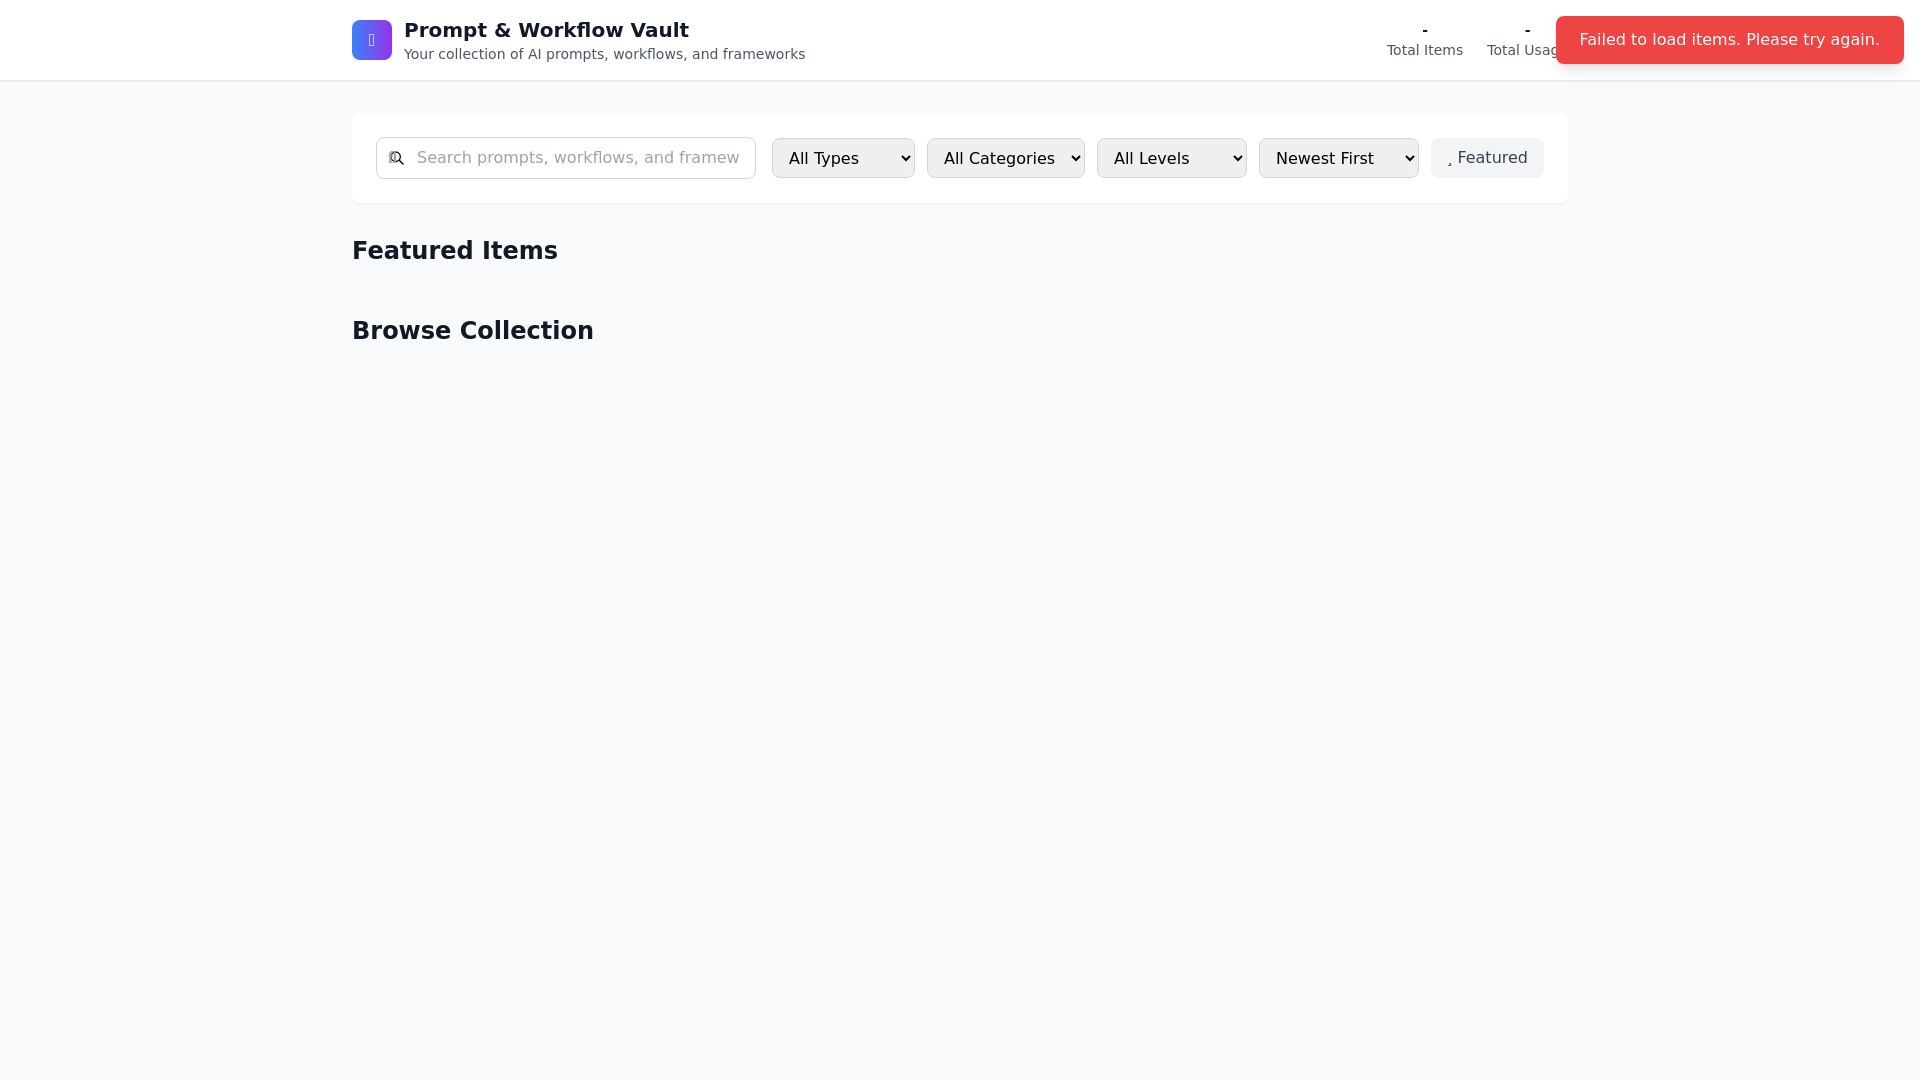This screenshot has height=1080, width=1920.
Task: Click the Prompt & Workflow Vault title
Action: [546, 30]
